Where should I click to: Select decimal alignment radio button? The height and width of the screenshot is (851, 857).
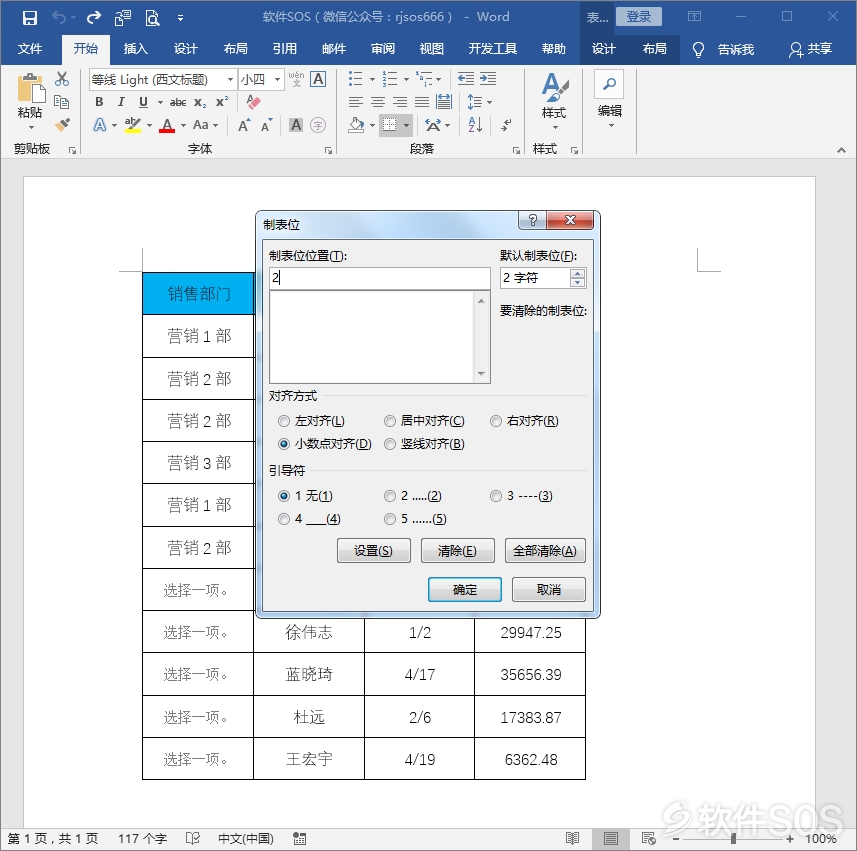(284, 444)
